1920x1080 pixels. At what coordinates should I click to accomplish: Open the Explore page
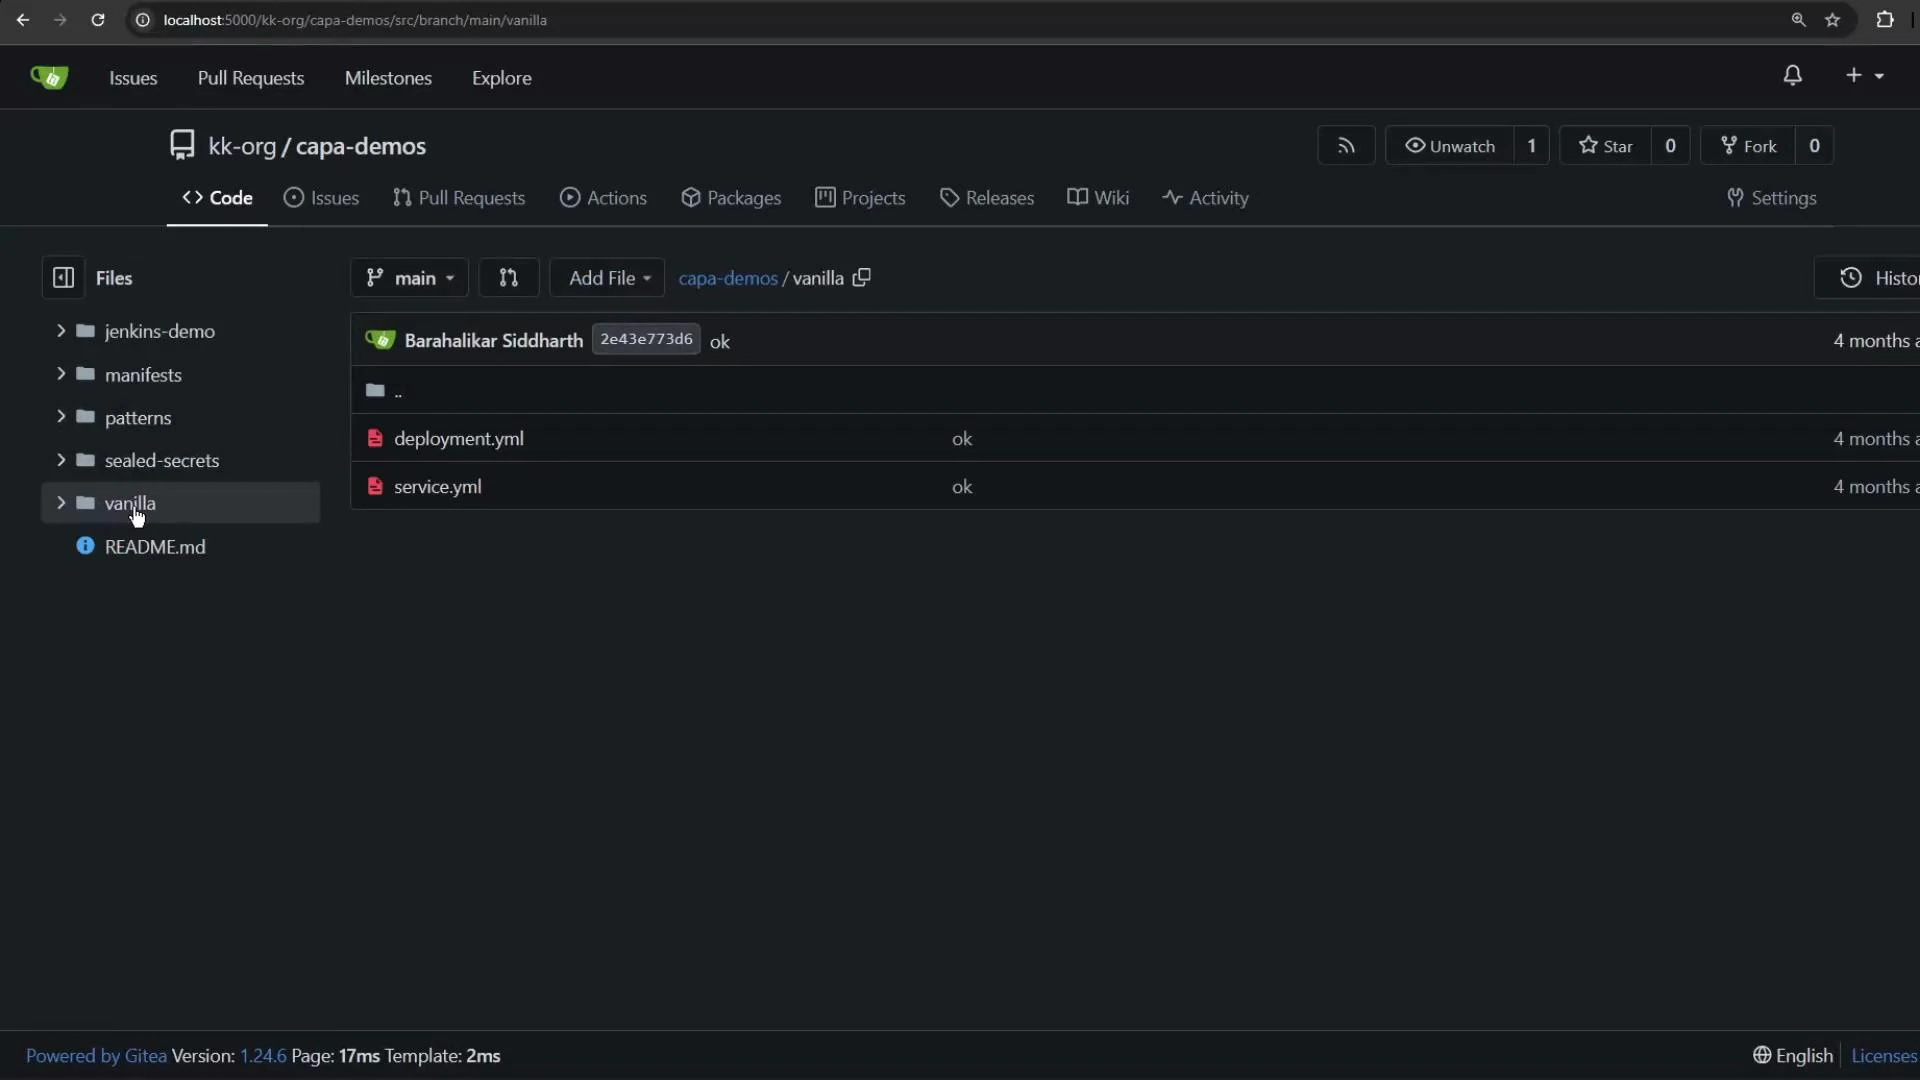click(501, 78)
